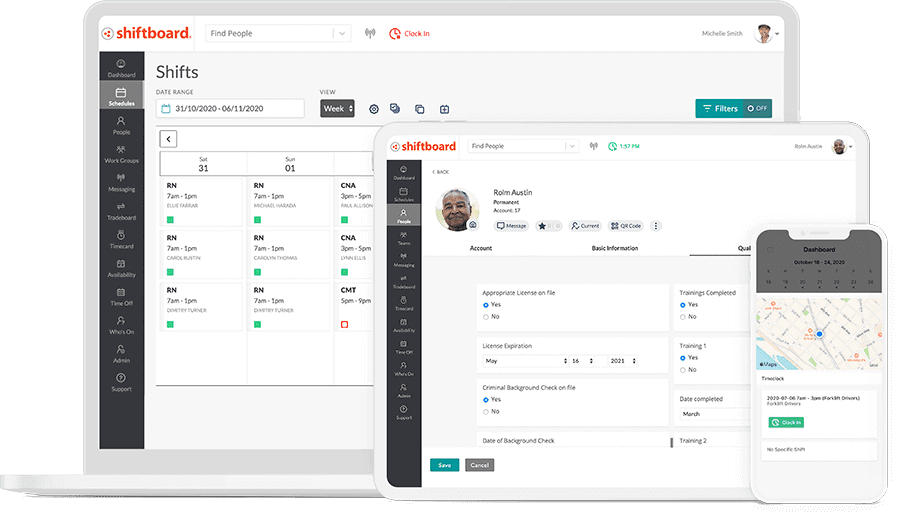
Task: Open the three-dot menu for Rolm Austin
Action: pyautogui.click(x=655, y=226)
